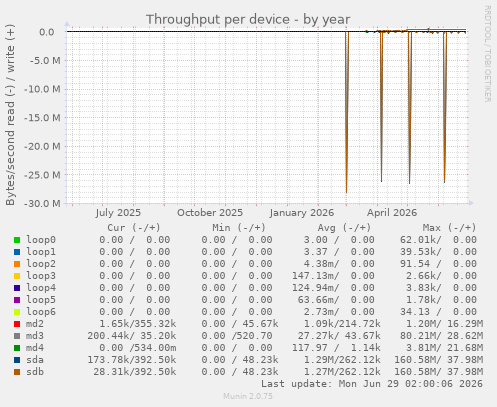This screenshot has height=407, width=497.
Task: Click sdb max value '160.58M/ 37.98M'
Action: [439, 372]
